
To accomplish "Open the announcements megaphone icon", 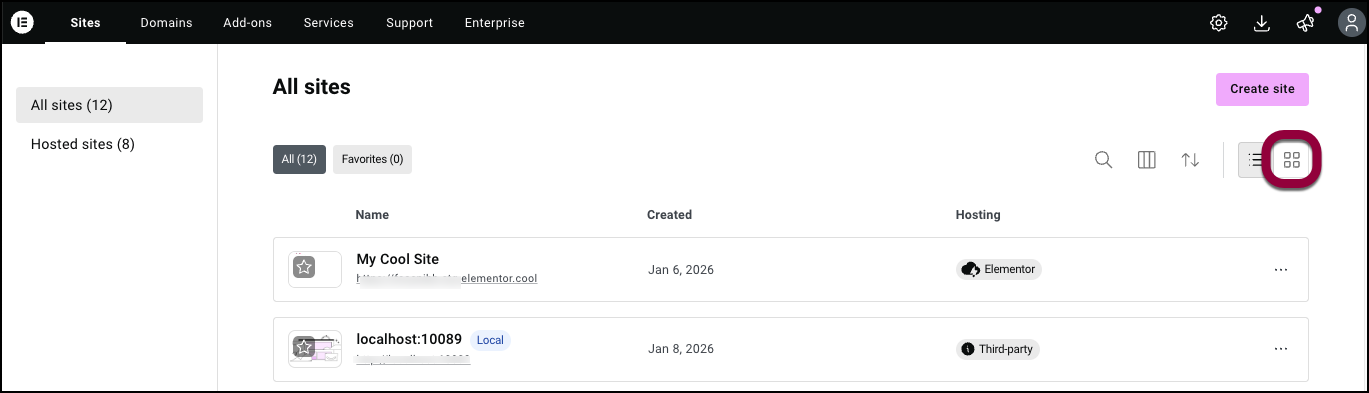I will (1305, 23).
